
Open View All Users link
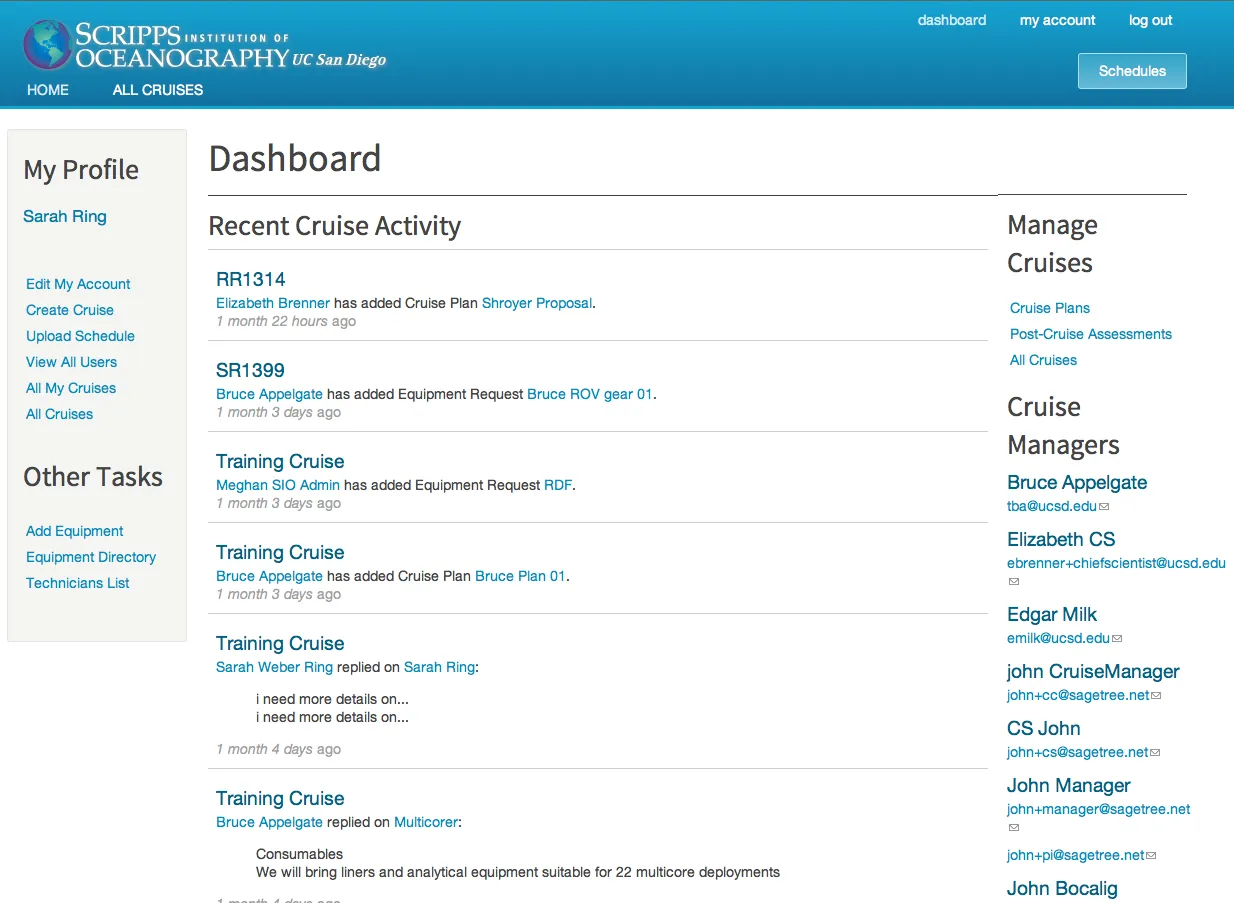pos(71,362)
